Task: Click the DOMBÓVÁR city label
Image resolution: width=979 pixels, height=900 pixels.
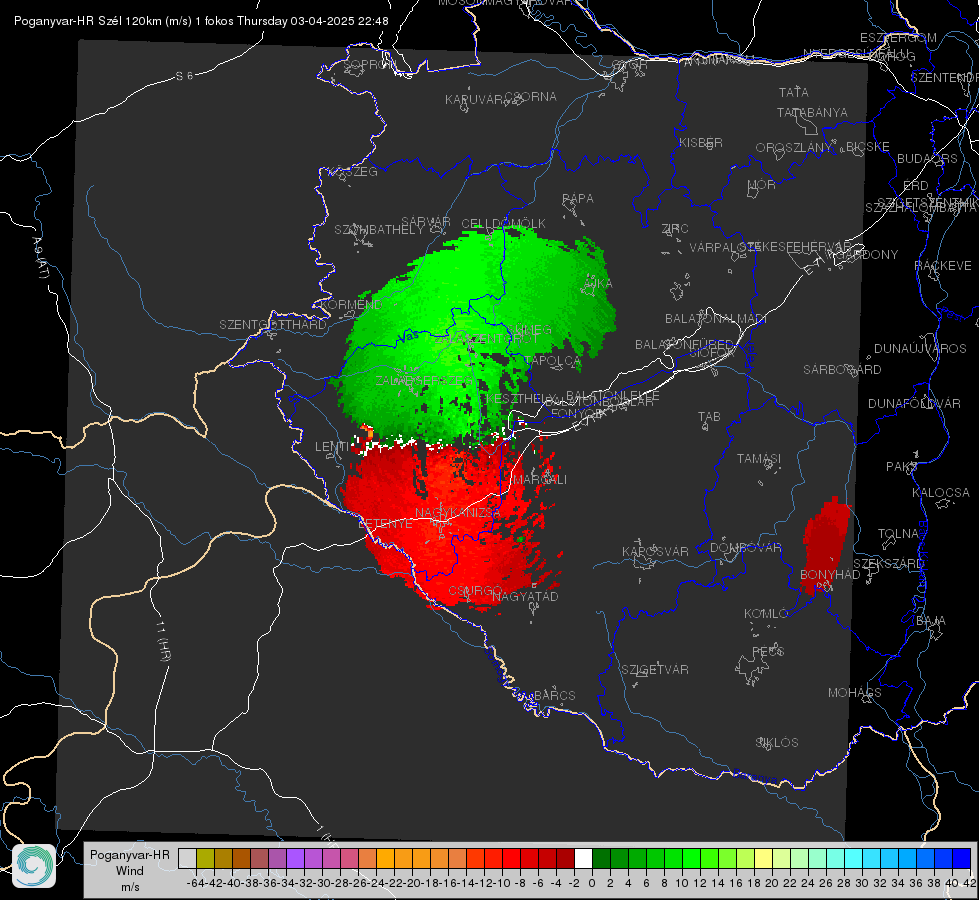Action: point(745,548)
